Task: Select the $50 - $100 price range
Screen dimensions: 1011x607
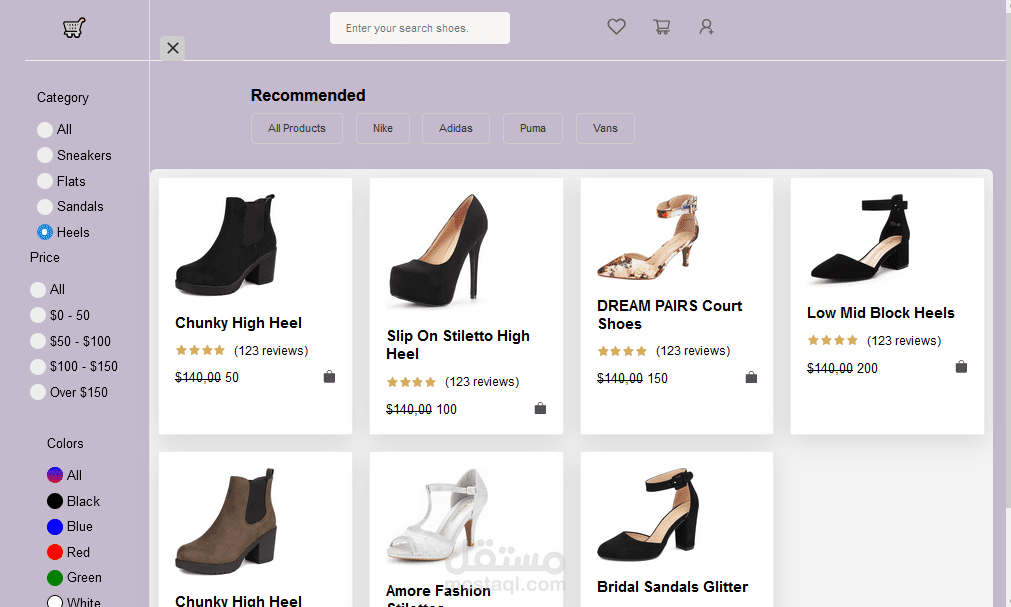Action: (38, 341)
